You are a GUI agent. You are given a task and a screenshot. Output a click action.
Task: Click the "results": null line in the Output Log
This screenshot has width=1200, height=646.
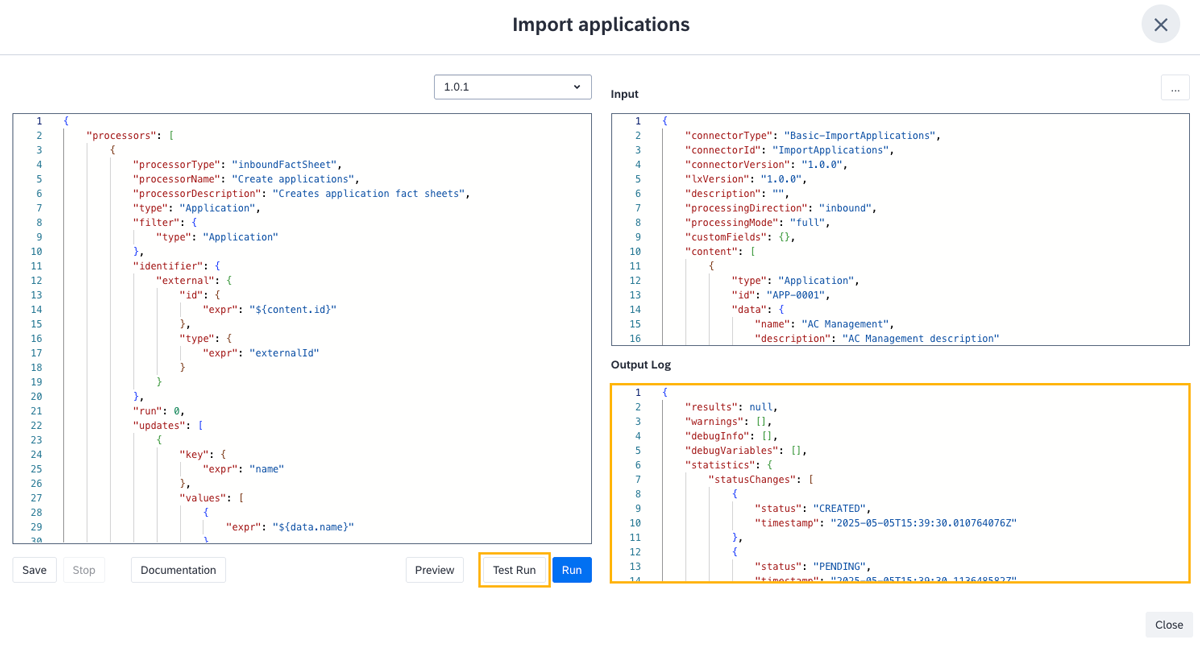click(731, 407)
